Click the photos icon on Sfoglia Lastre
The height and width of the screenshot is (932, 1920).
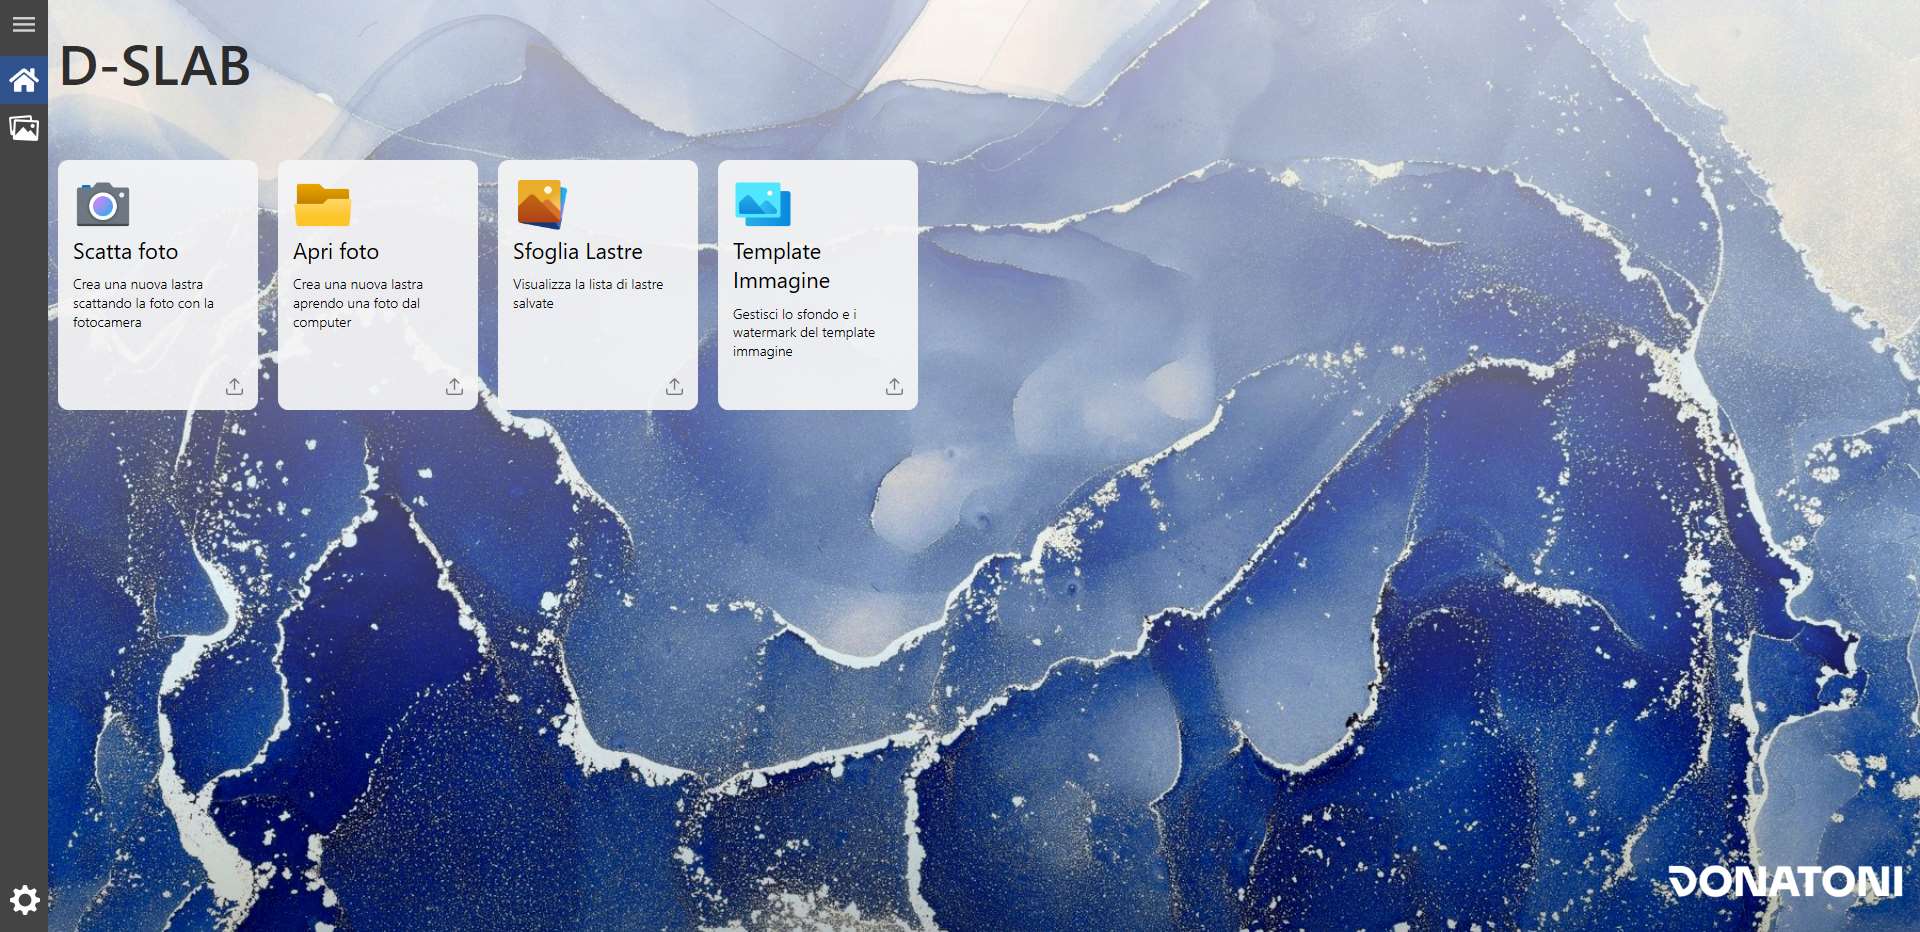coord(542,204)
